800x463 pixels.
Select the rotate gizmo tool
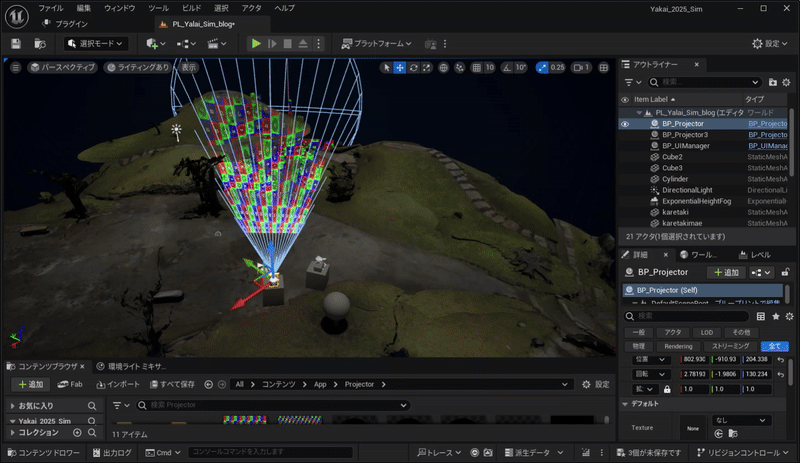point(413,67)
